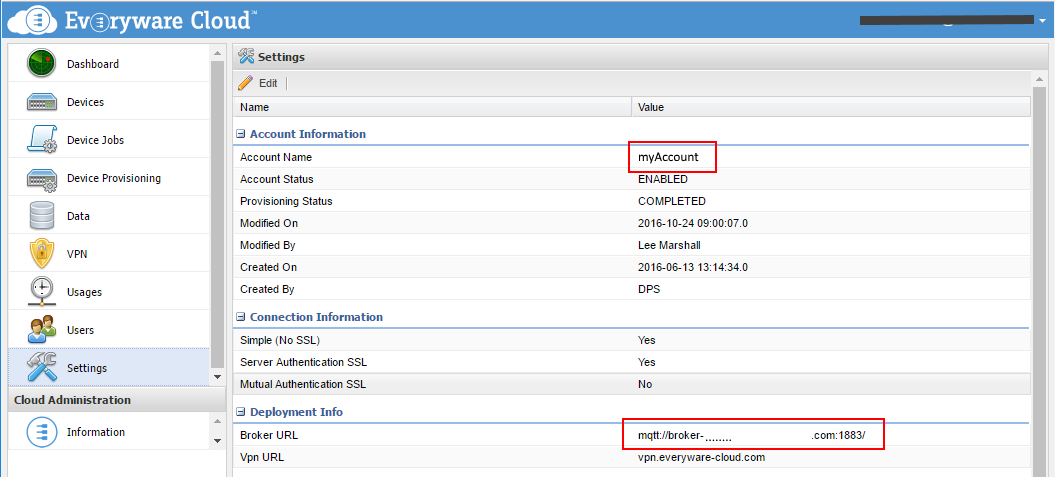
Task: Click the Lee Marshall value
Action: pos(670,245)
